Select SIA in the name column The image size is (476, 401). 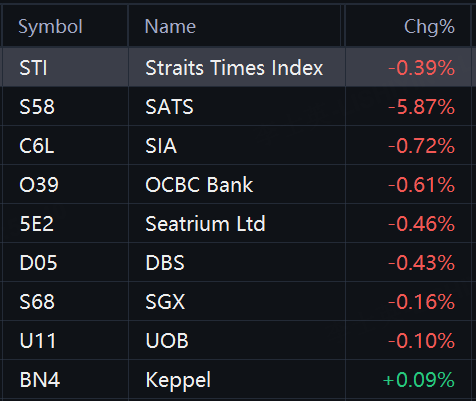[161, 146]
